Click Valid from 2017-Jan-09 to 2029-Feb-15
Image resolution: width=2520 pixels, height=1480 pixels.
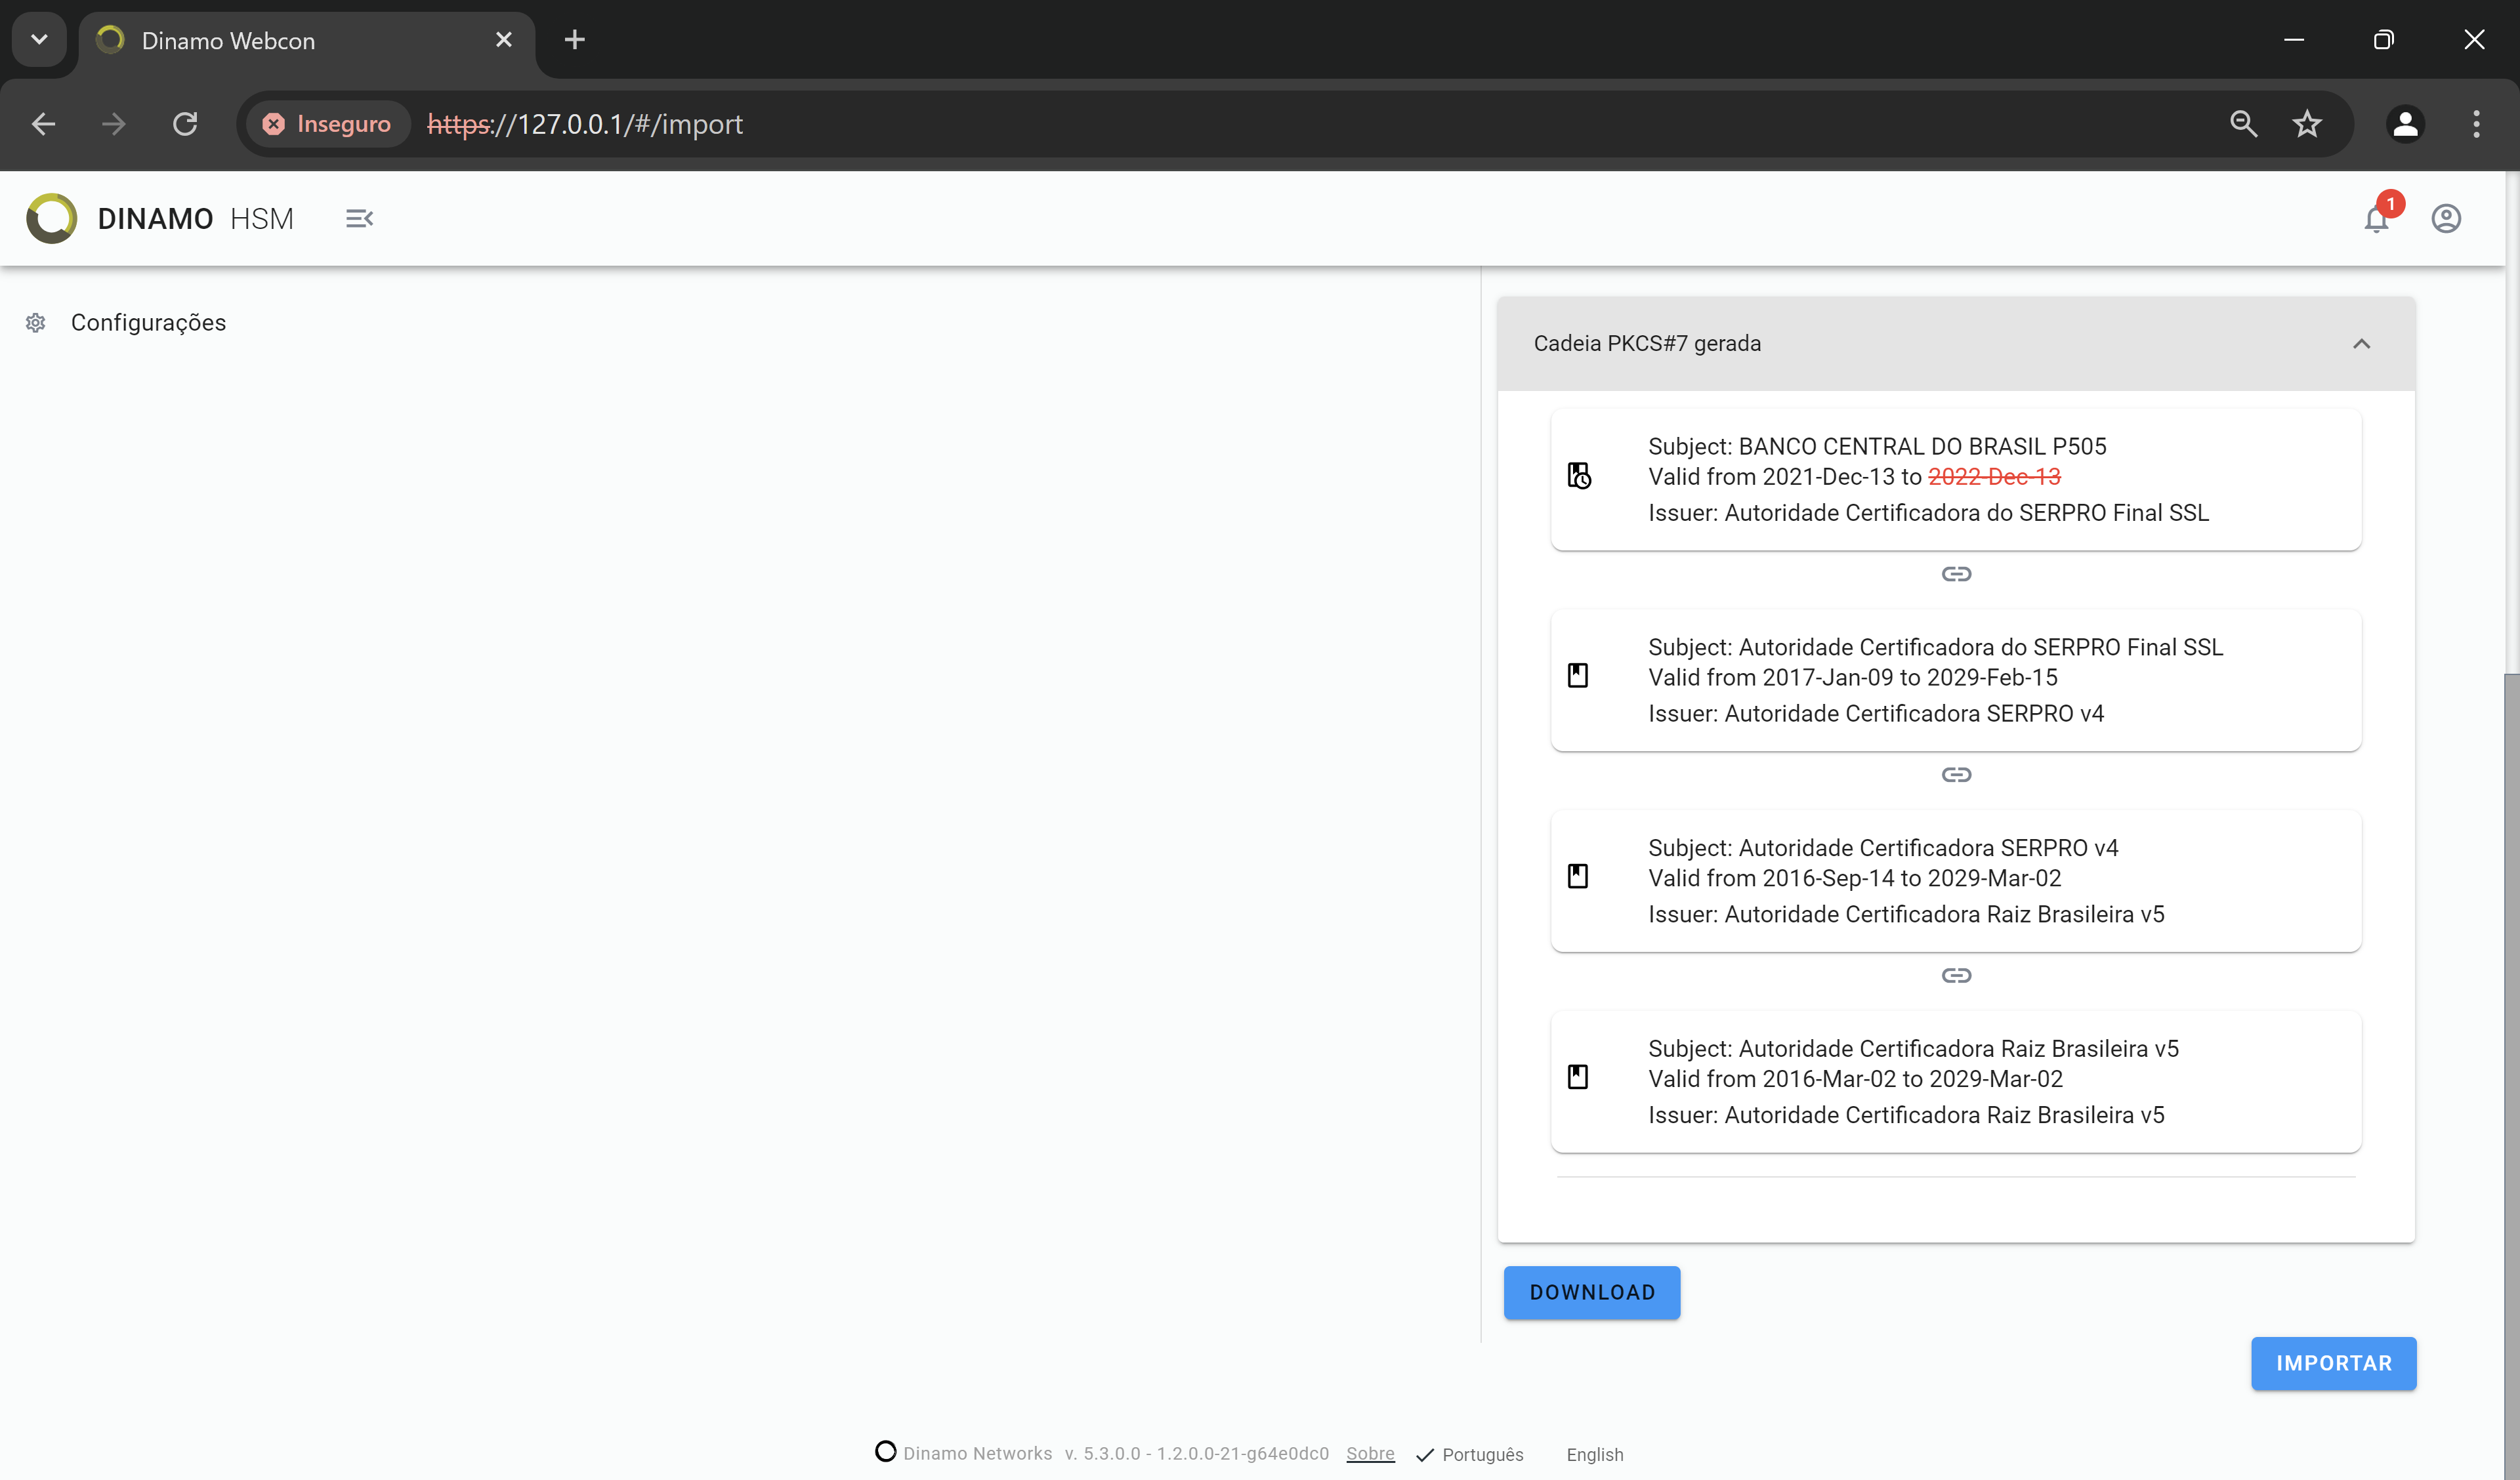coord(1852,678)
